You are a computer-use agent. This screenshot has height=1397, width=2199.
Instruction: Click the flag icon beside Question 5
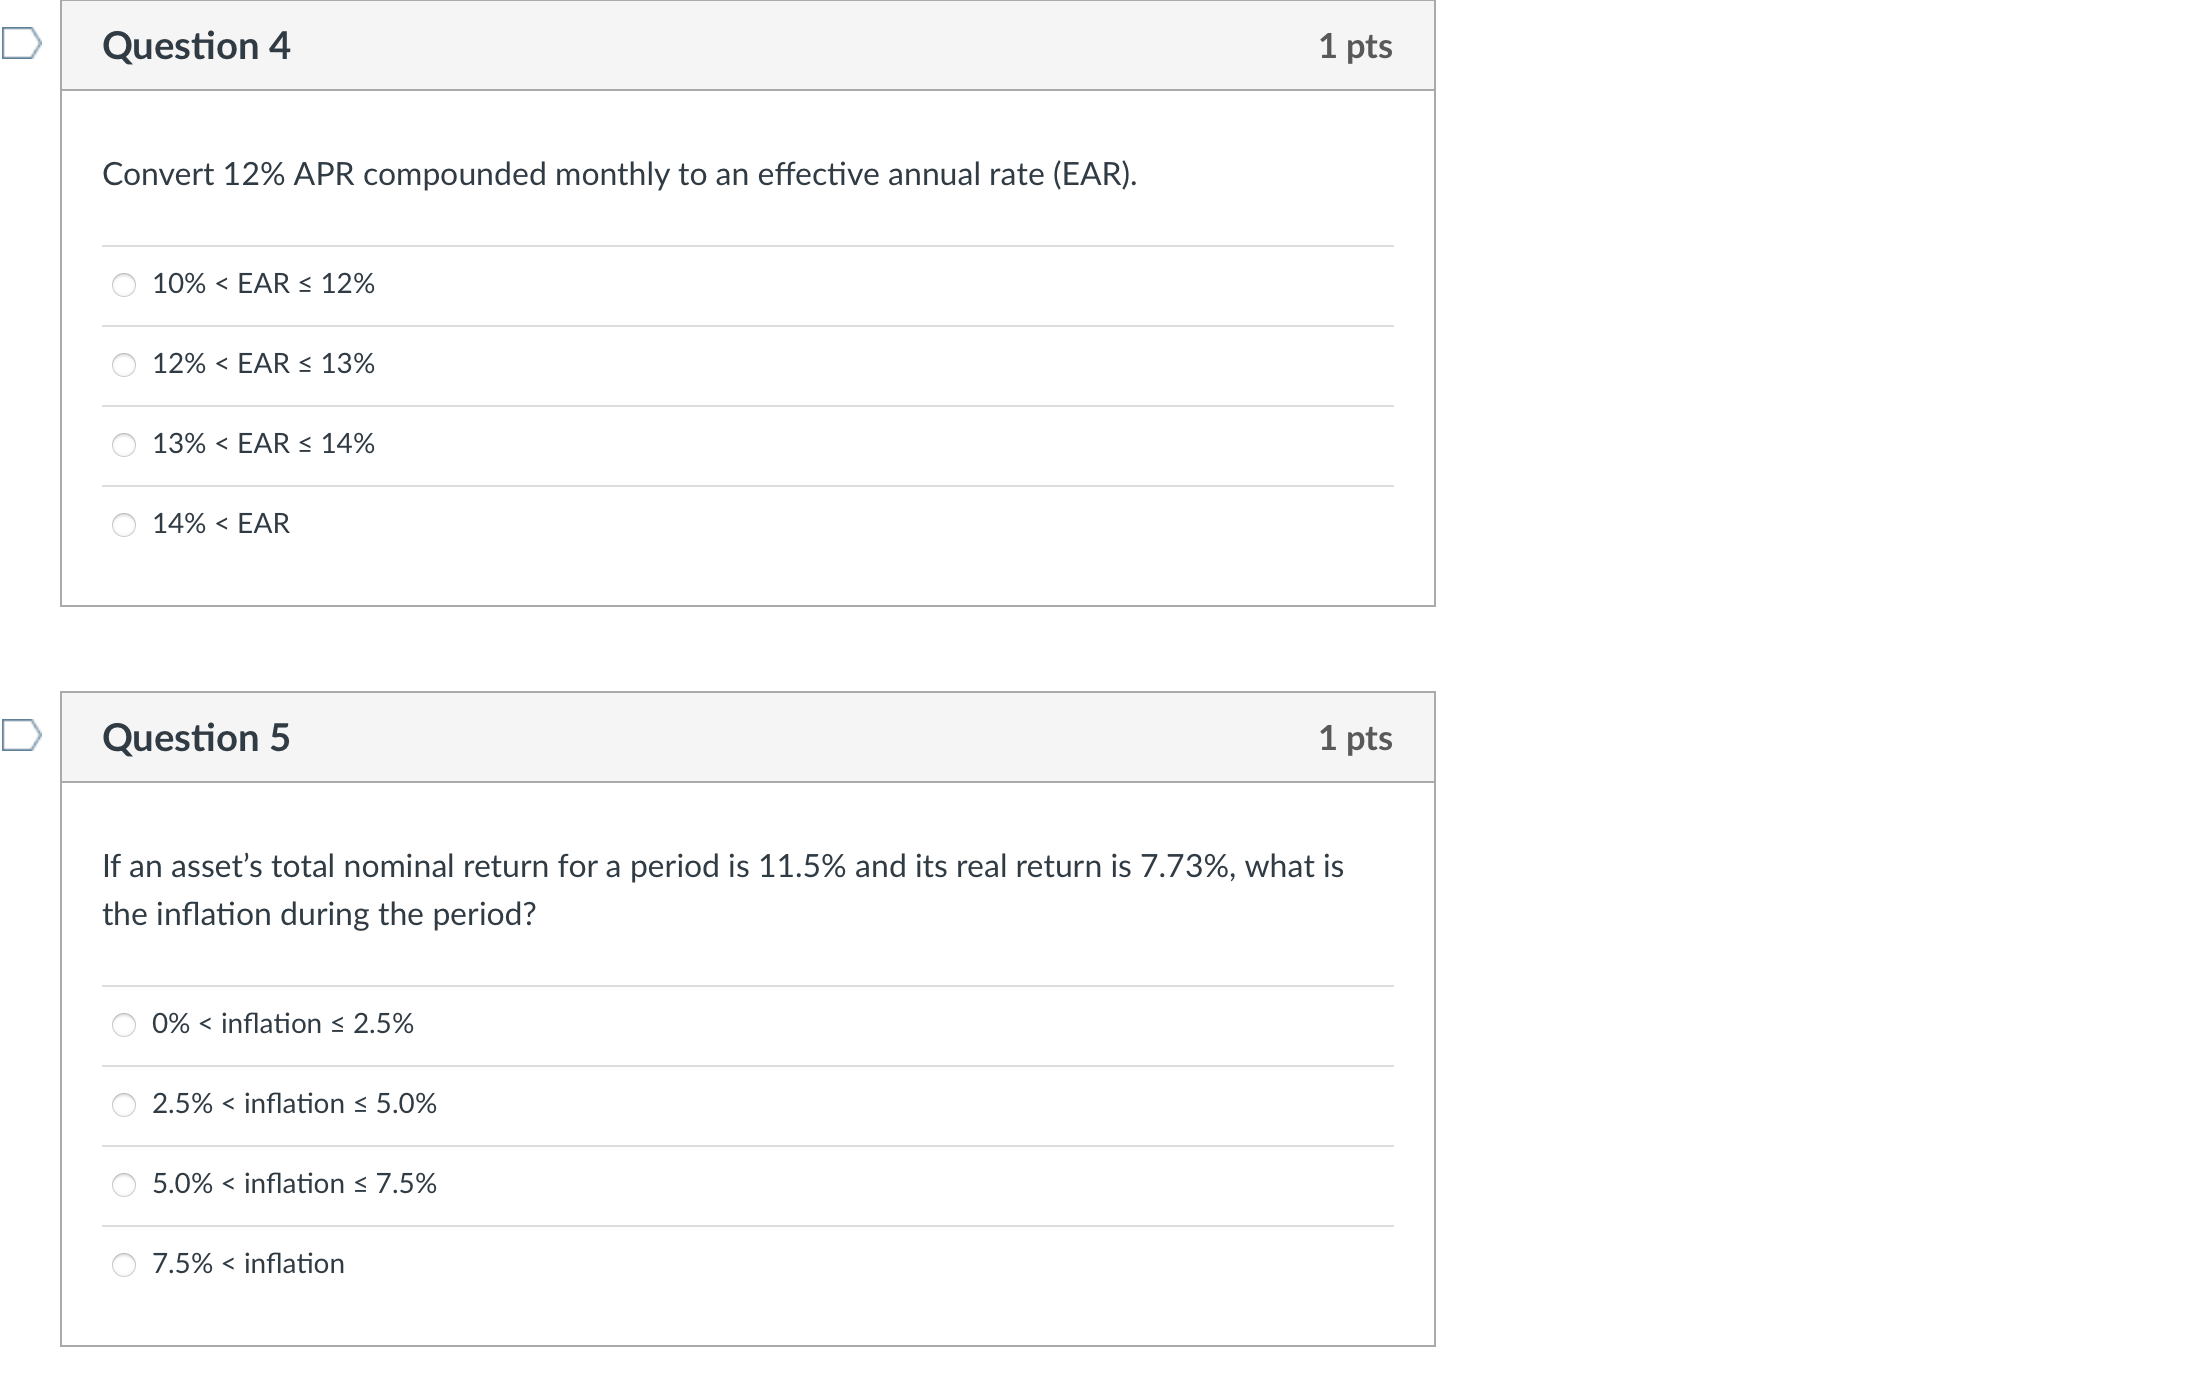click(20, 737)
